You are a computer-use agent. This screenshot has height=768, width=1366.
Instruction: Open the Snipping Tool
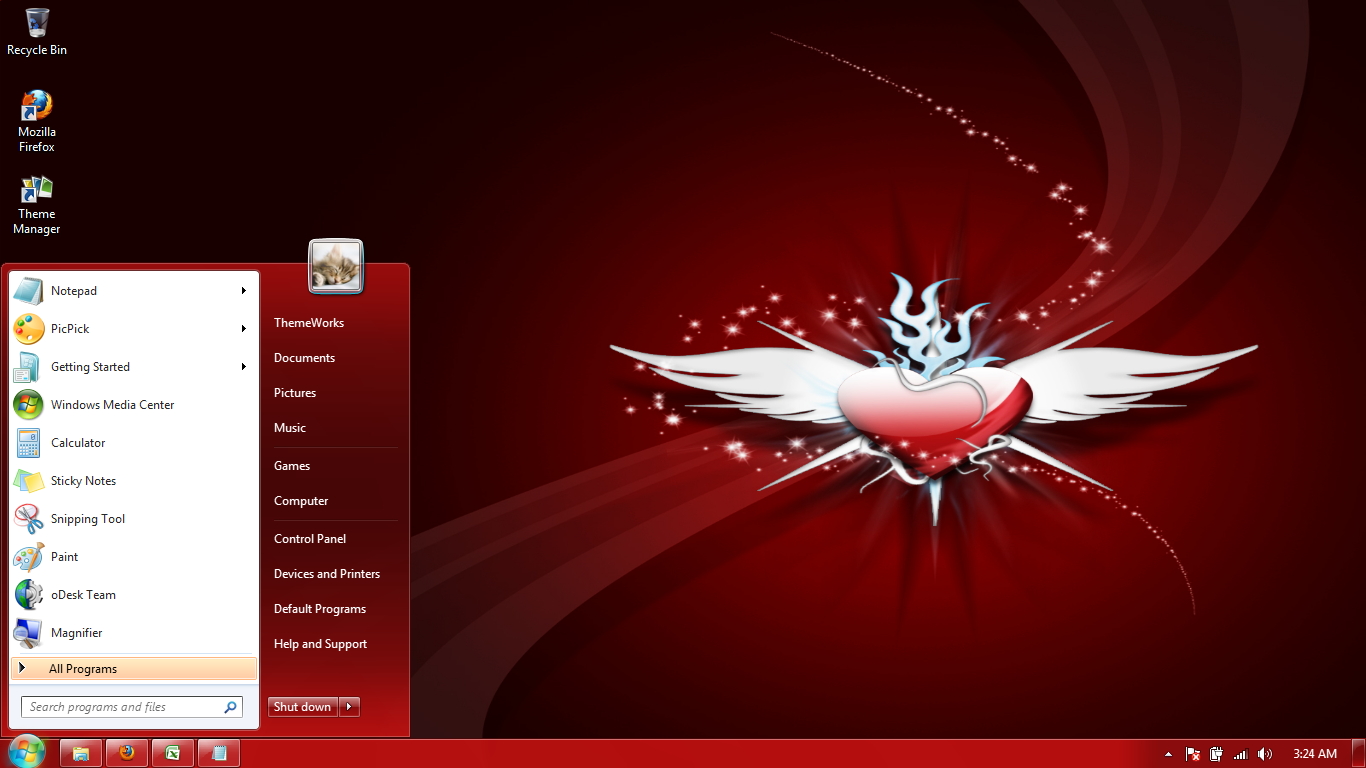pos(87,518)
